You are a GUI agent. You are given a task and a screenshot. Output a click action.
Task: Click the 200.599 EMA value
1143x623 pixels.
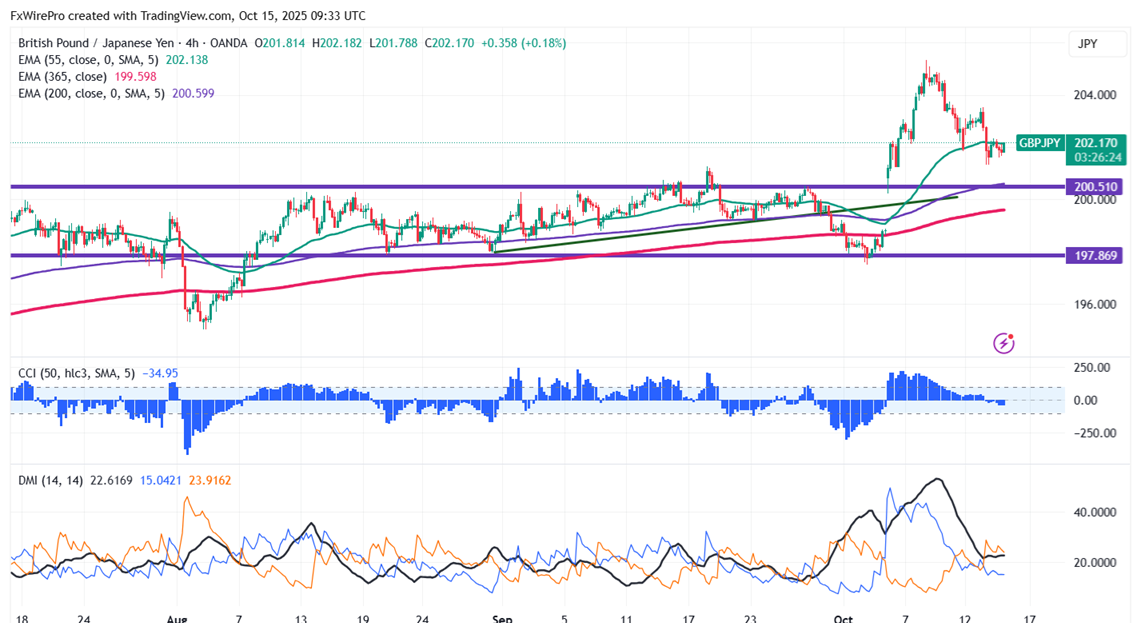pyautogui.click(x=193, y=93)
